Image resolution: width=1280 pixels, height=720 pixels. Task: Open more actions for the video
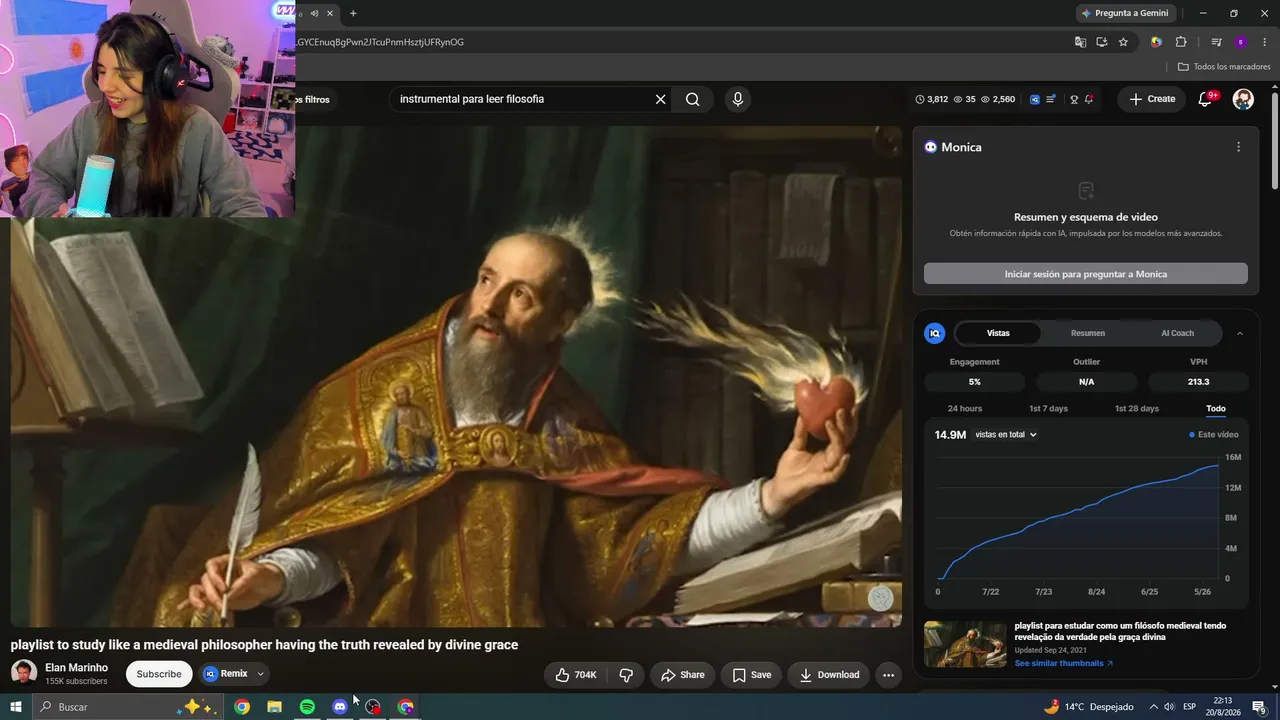tap(888, 675)
